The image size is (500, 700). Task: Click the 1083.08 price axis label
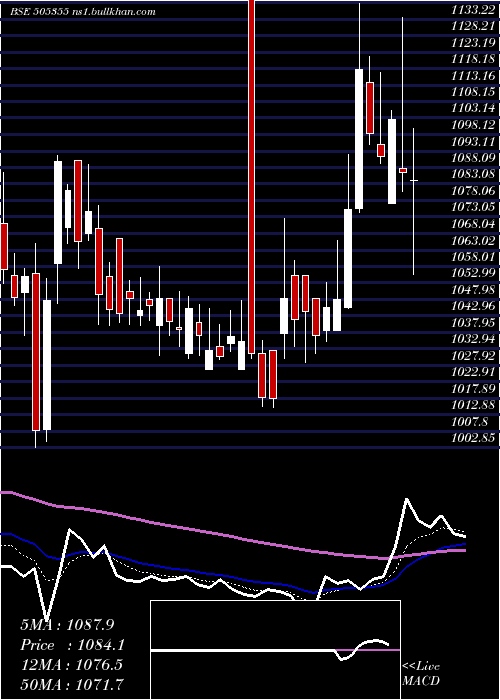click(x=473, y=174)
